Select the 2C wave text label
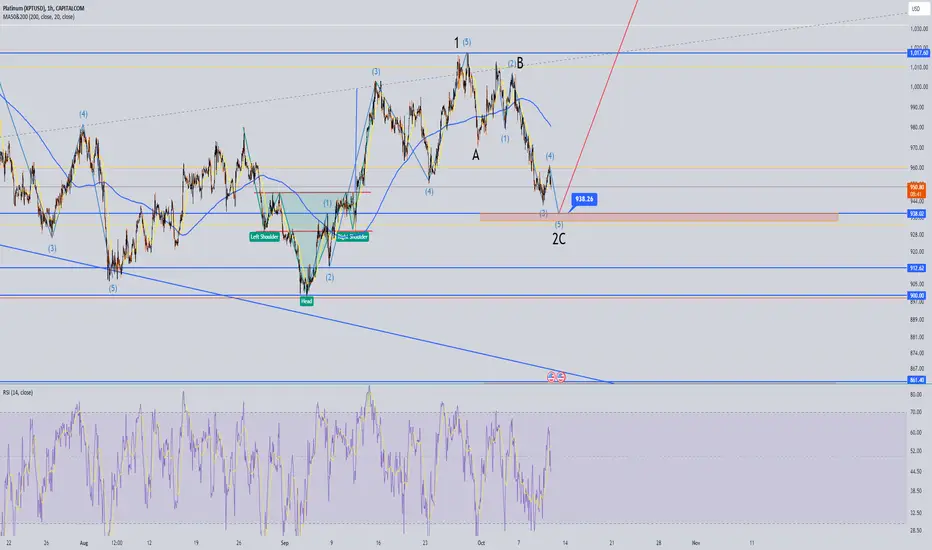Screen dimensions: 932x550 point(559,239)
